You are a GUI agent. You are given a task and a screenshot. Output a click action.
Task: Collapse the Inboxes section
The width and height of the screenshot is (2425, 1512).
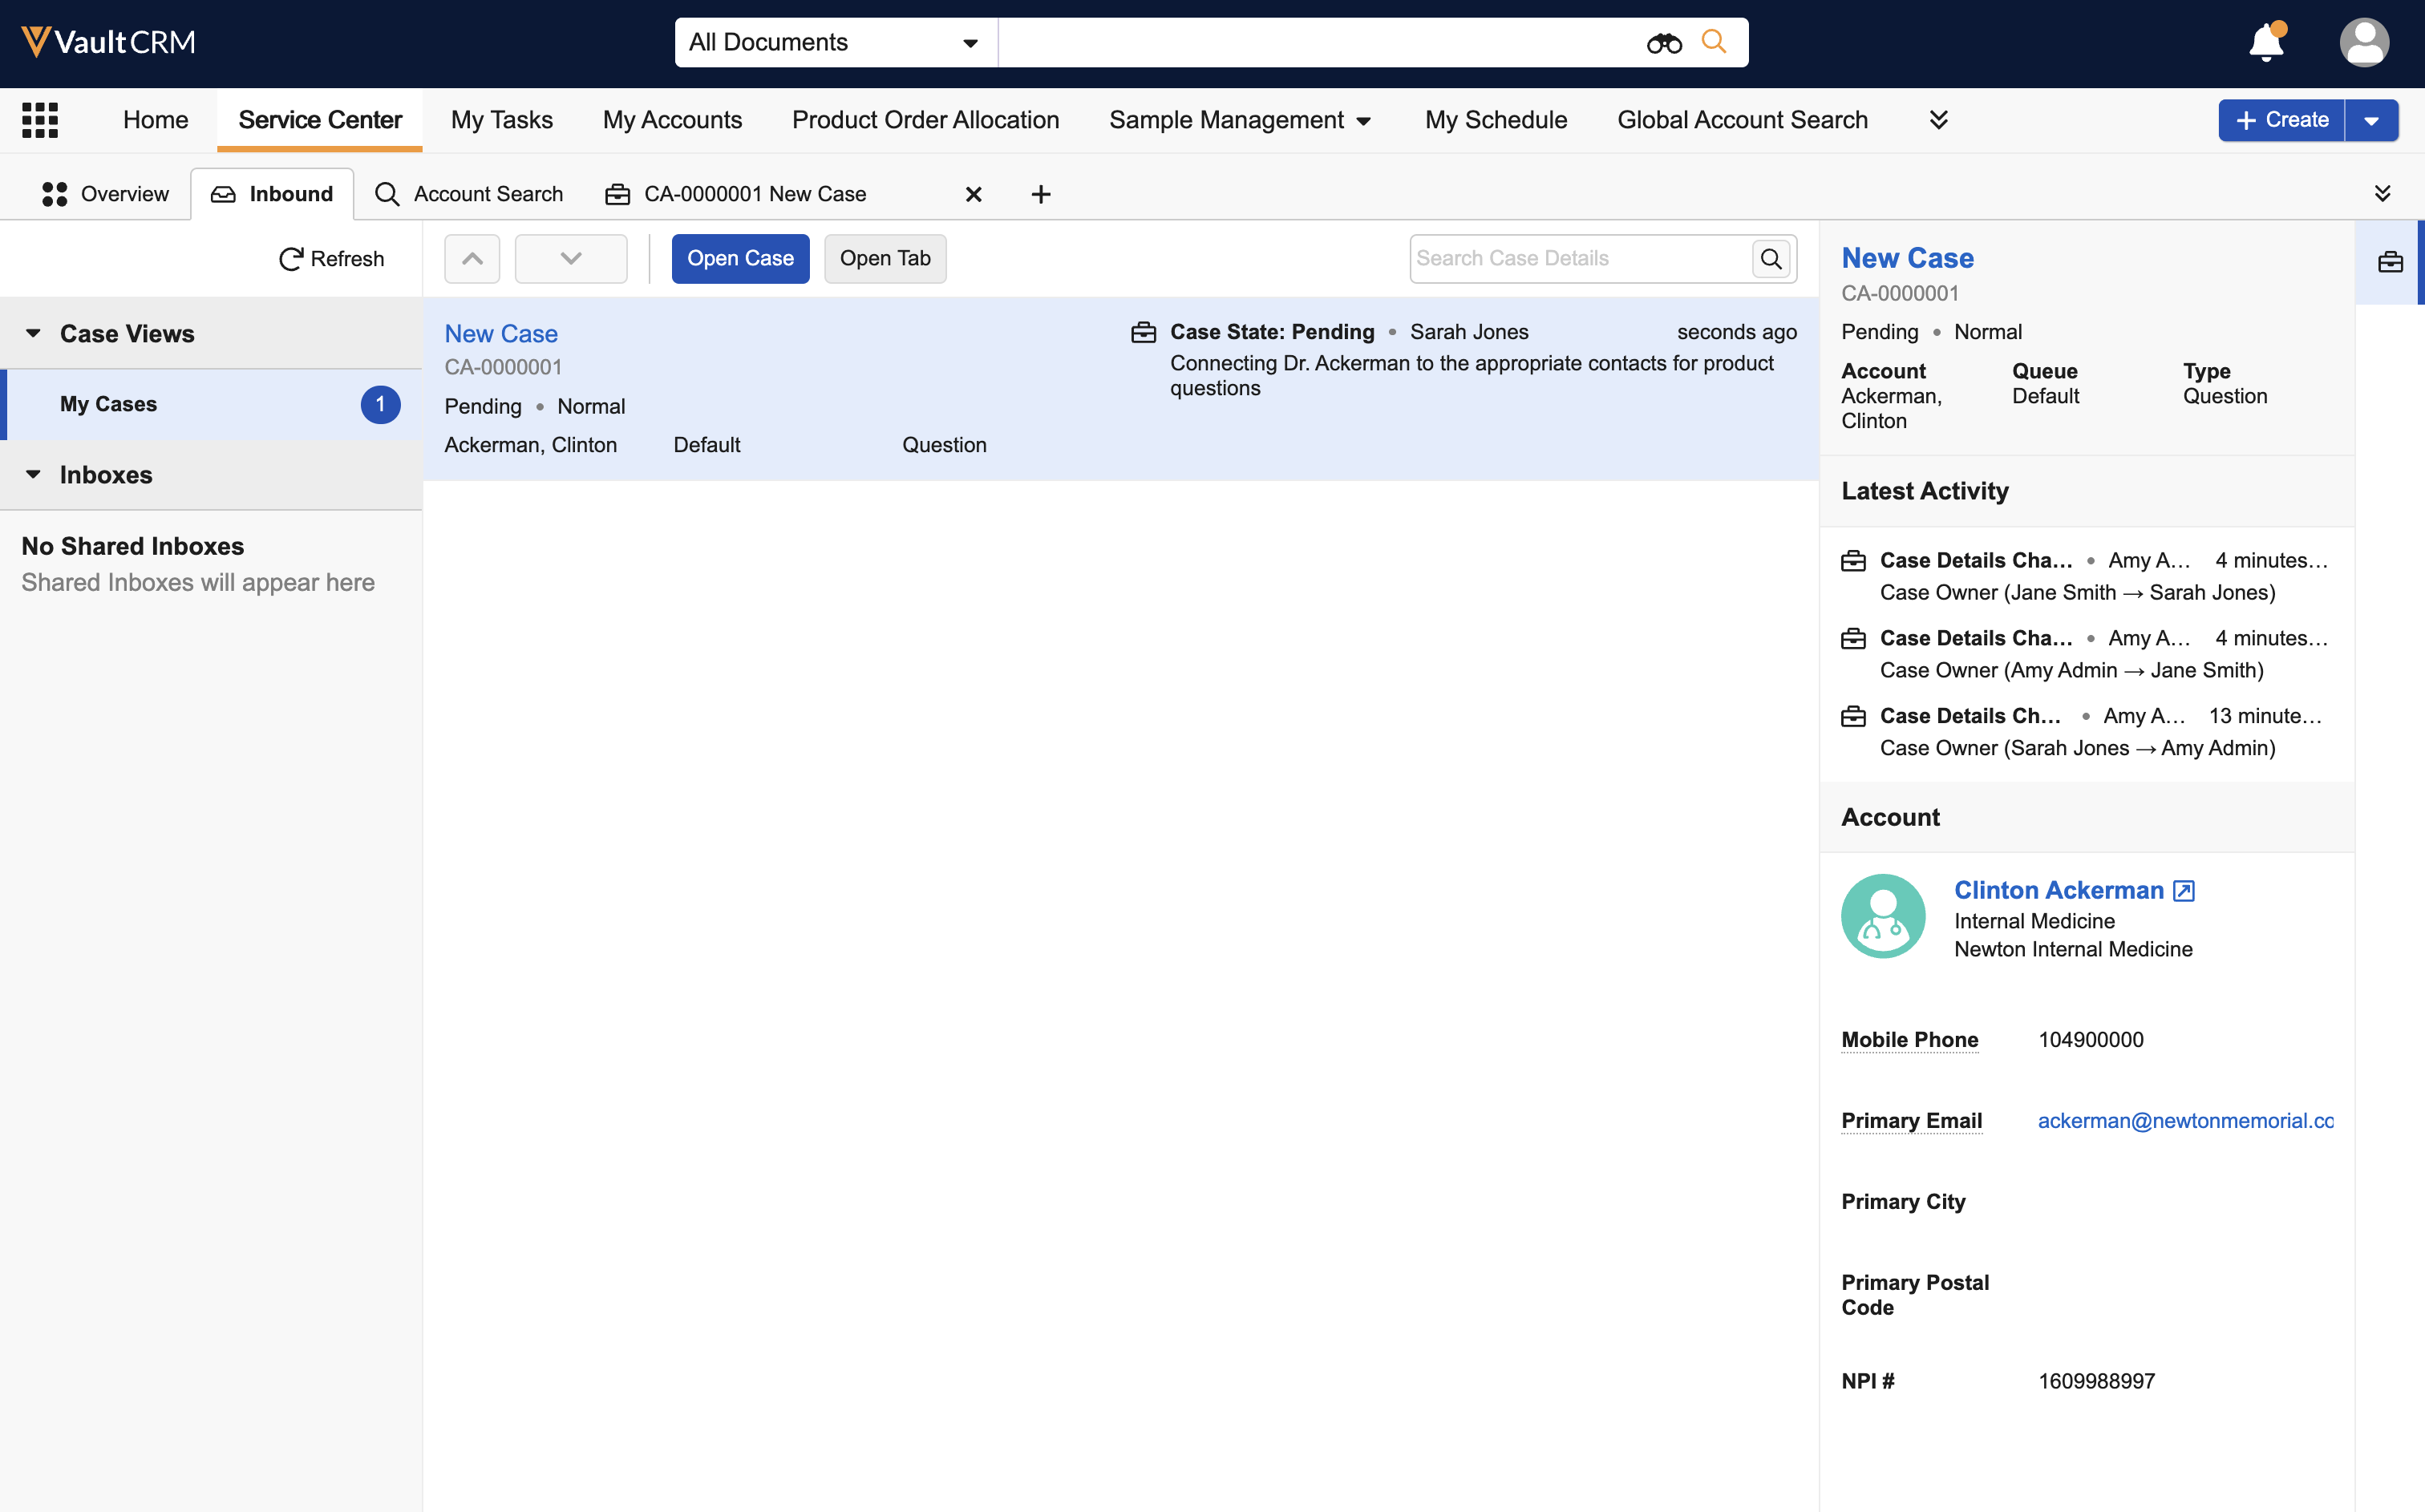(34, 474)
